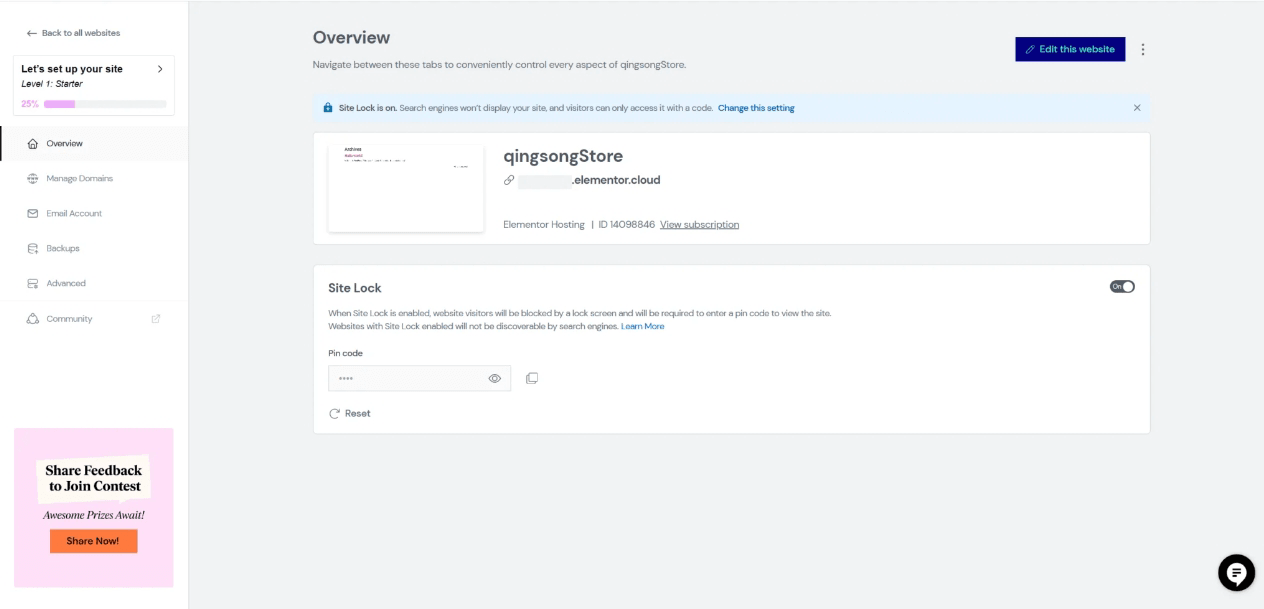1264x609 pixels.
Task: Click the Community people icon
Action: point(33,319)
